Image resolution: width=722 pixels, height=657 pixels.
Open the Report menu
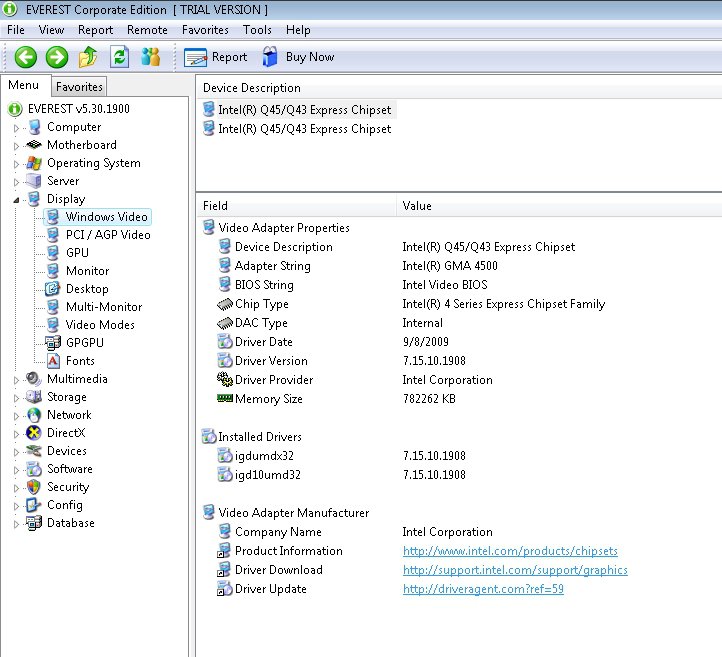[x=95, y=30]
